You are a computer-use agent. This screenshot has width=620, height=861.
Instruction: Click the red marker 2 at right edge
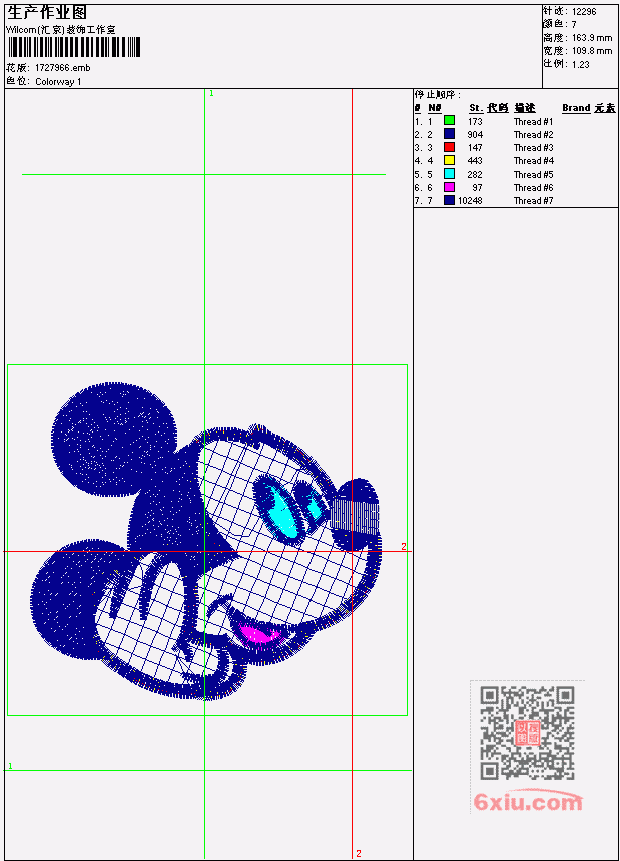pos(404,546)
